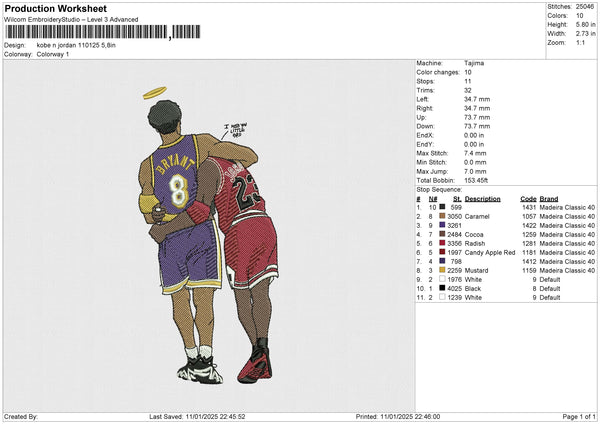Click 'Last Saved: 11/01/2025 22:45:52' text

coord(197,416)
